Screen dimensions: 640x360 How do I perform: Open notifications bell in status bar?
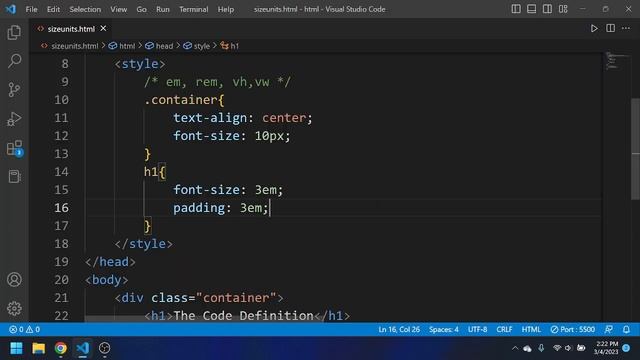[626, 329]
